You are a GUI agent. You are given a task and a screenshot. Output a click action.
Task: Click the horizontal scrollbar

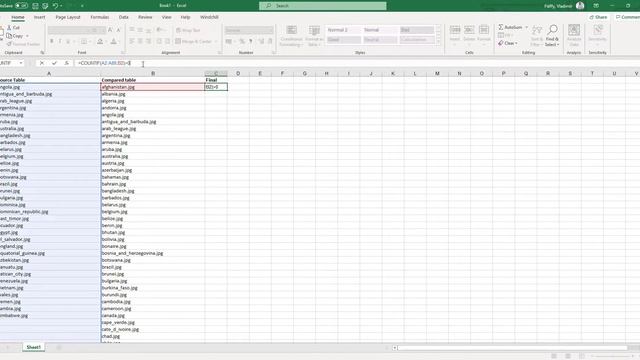(512, 348)
